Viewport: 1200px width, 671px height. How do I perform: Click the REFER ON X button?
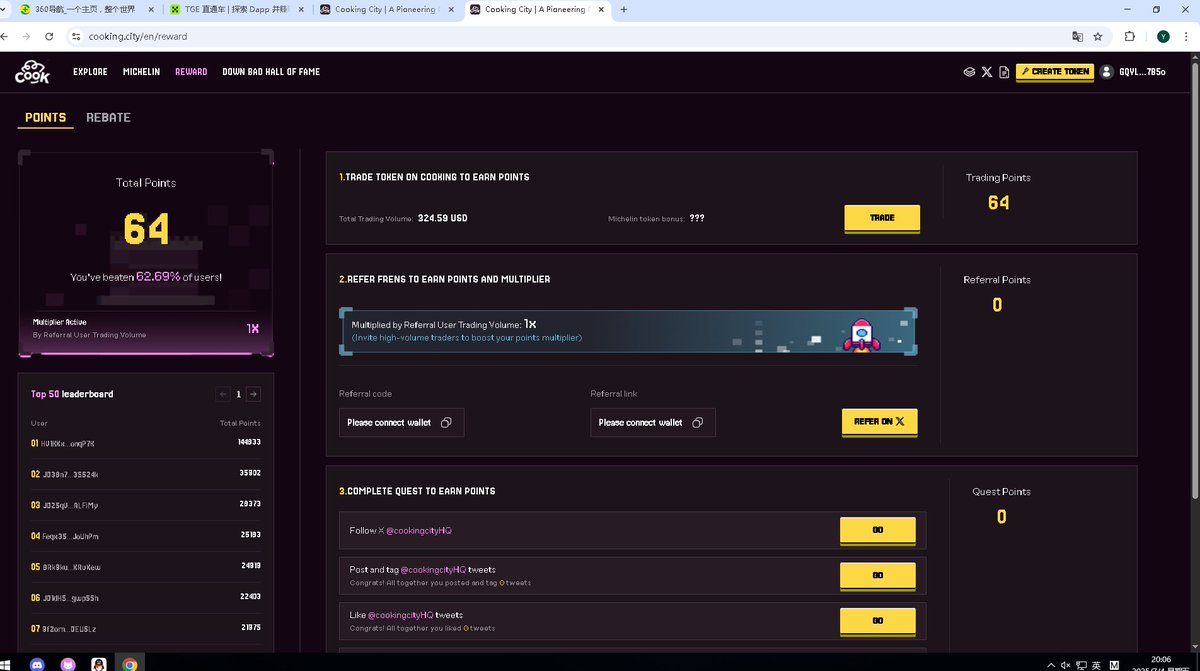coord(879,422)
